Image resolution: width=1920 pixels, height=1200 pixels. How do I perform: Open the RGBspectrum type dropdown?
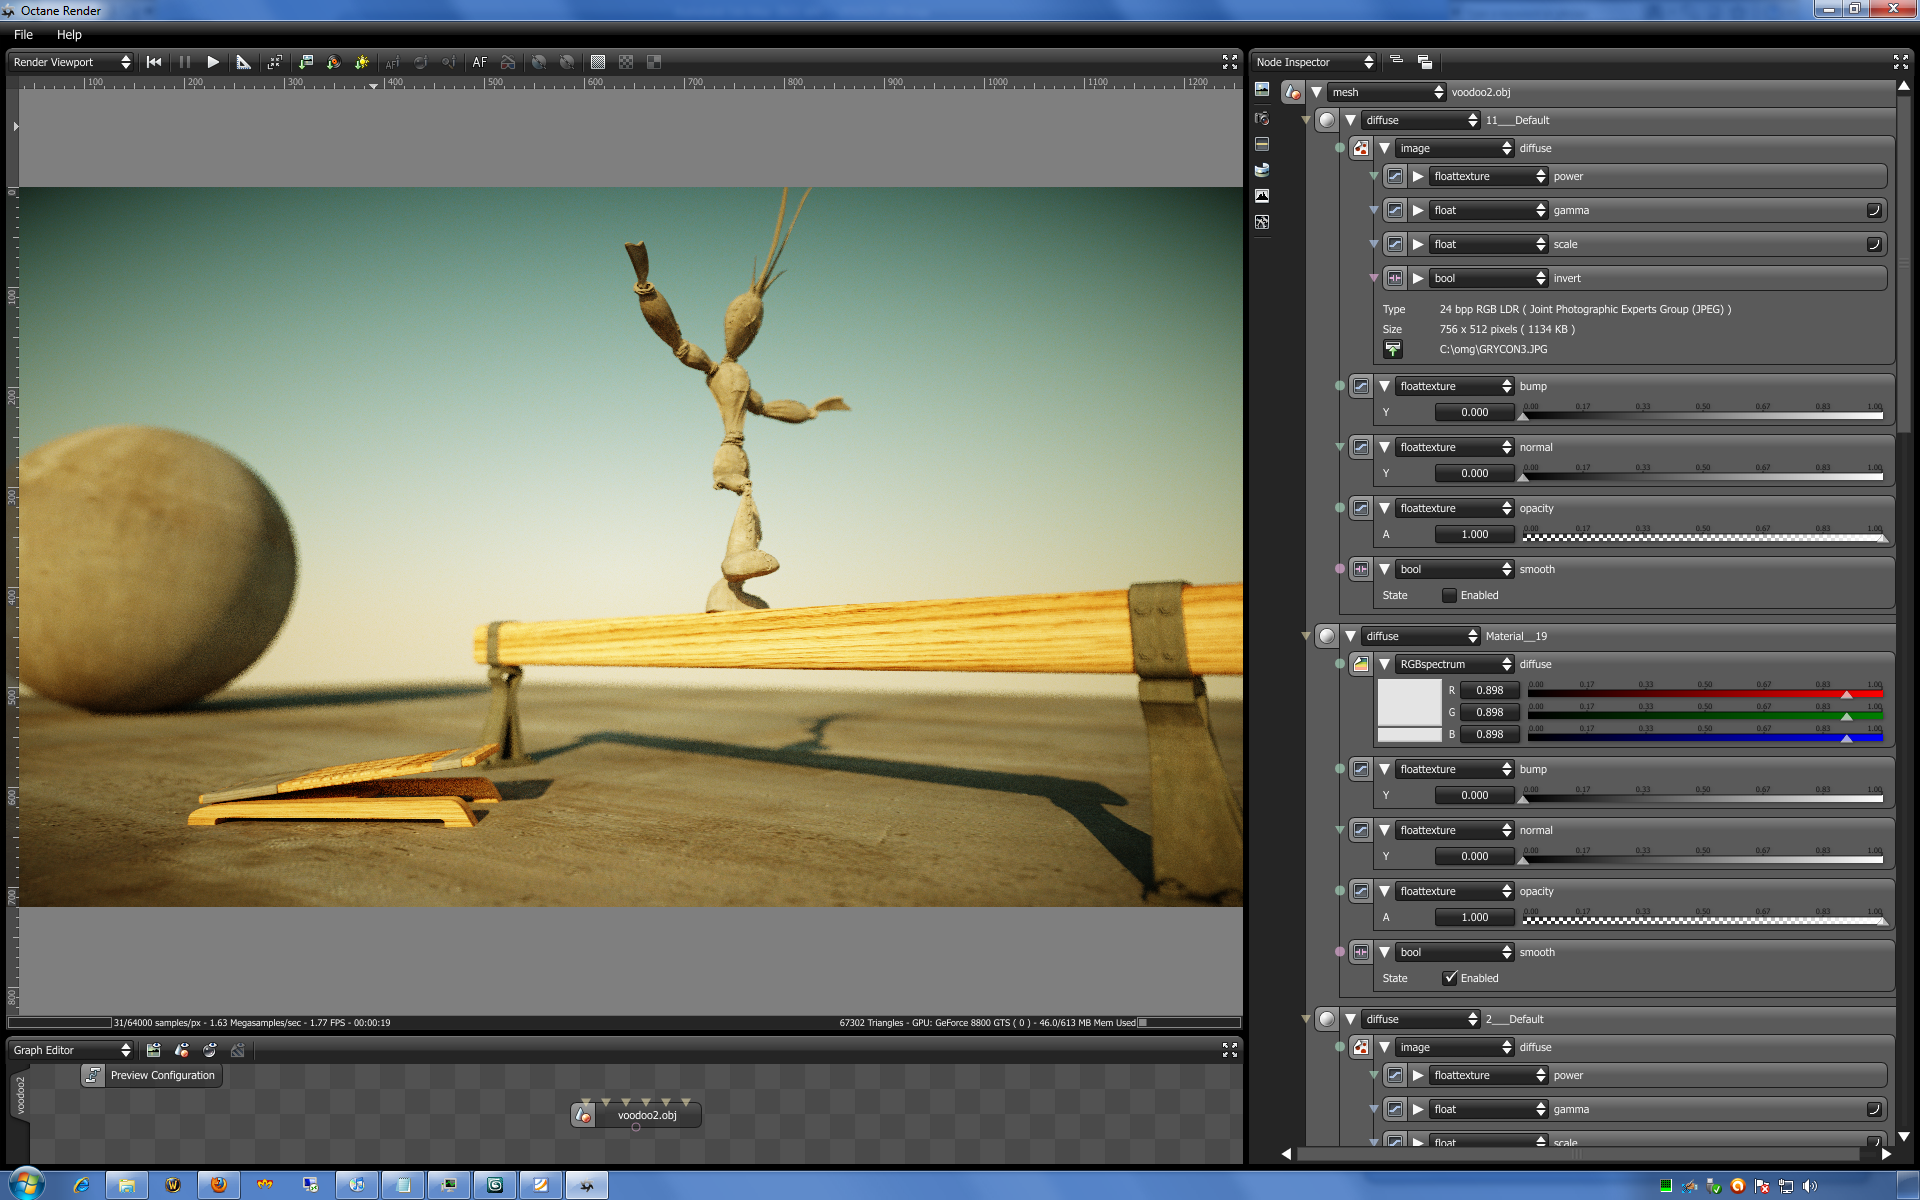coord(1454,664)
